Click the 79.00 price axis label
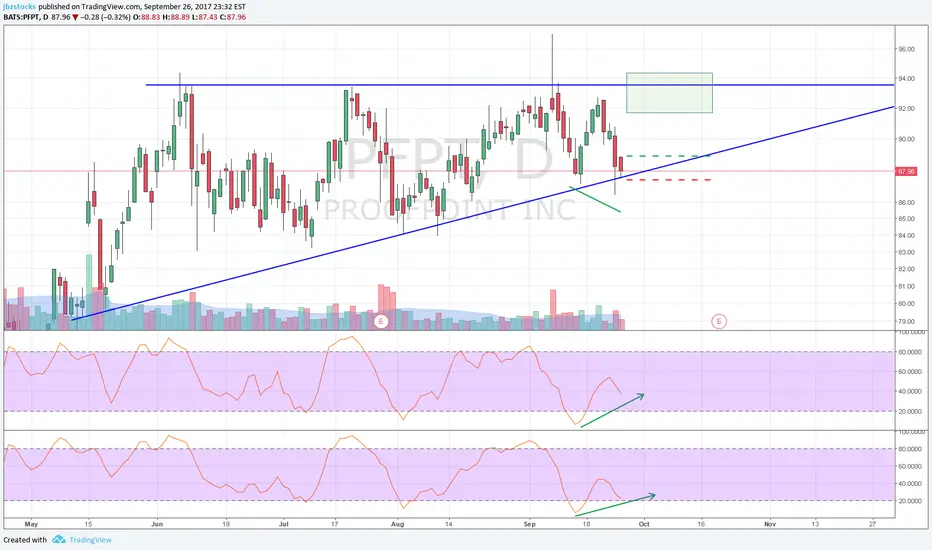This screenshot has width=932, height=550. point(906,322)
